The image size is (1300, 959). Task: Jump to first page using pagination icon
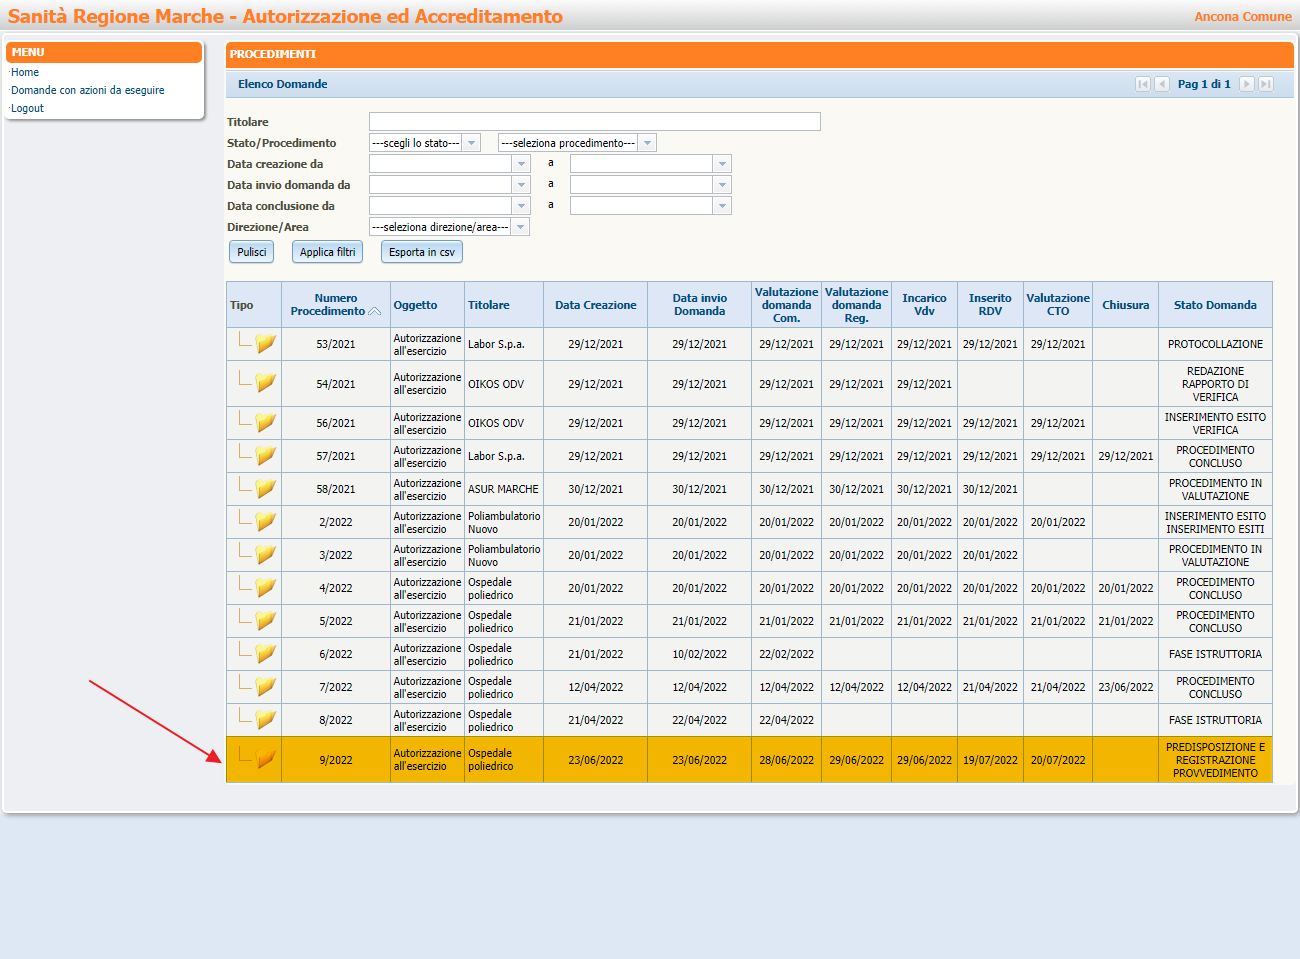click(1143, 84)
